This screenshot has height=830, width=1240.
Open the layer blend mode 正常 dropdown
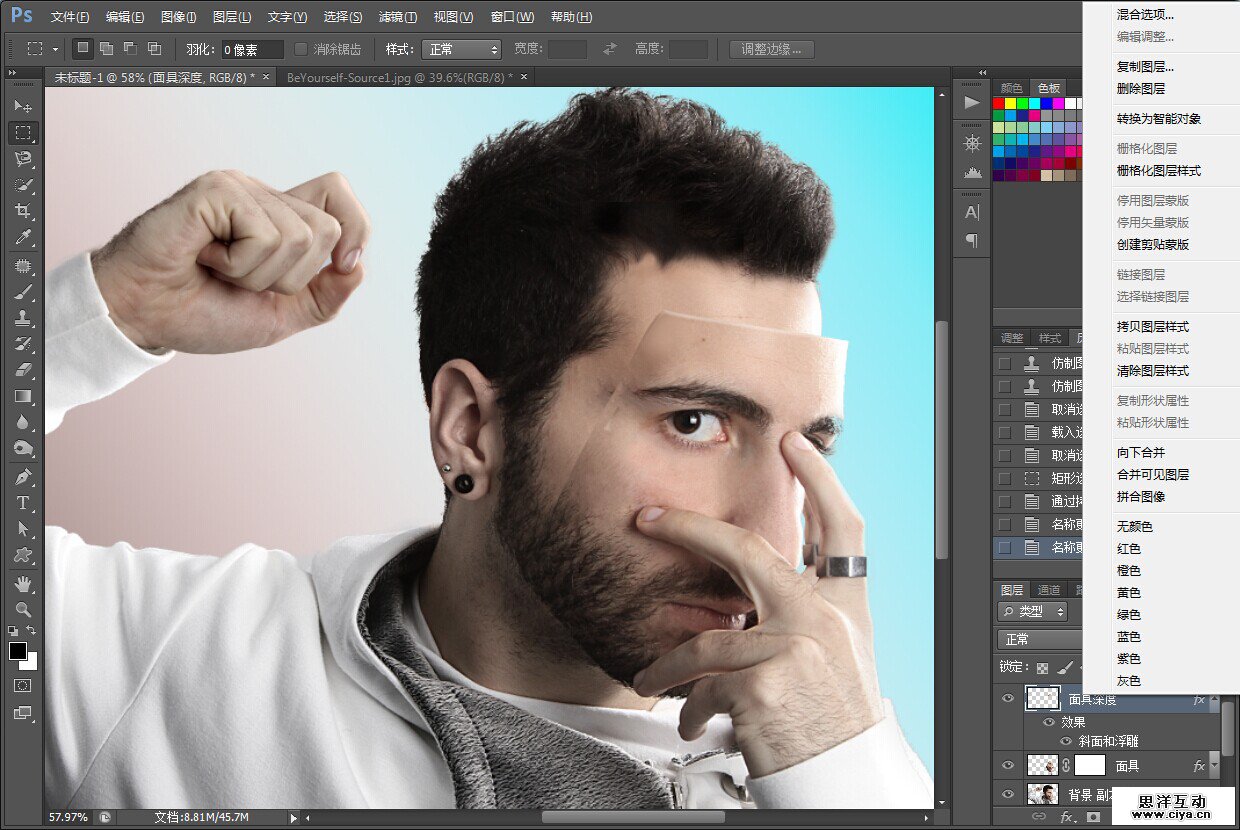point(1040,639)
